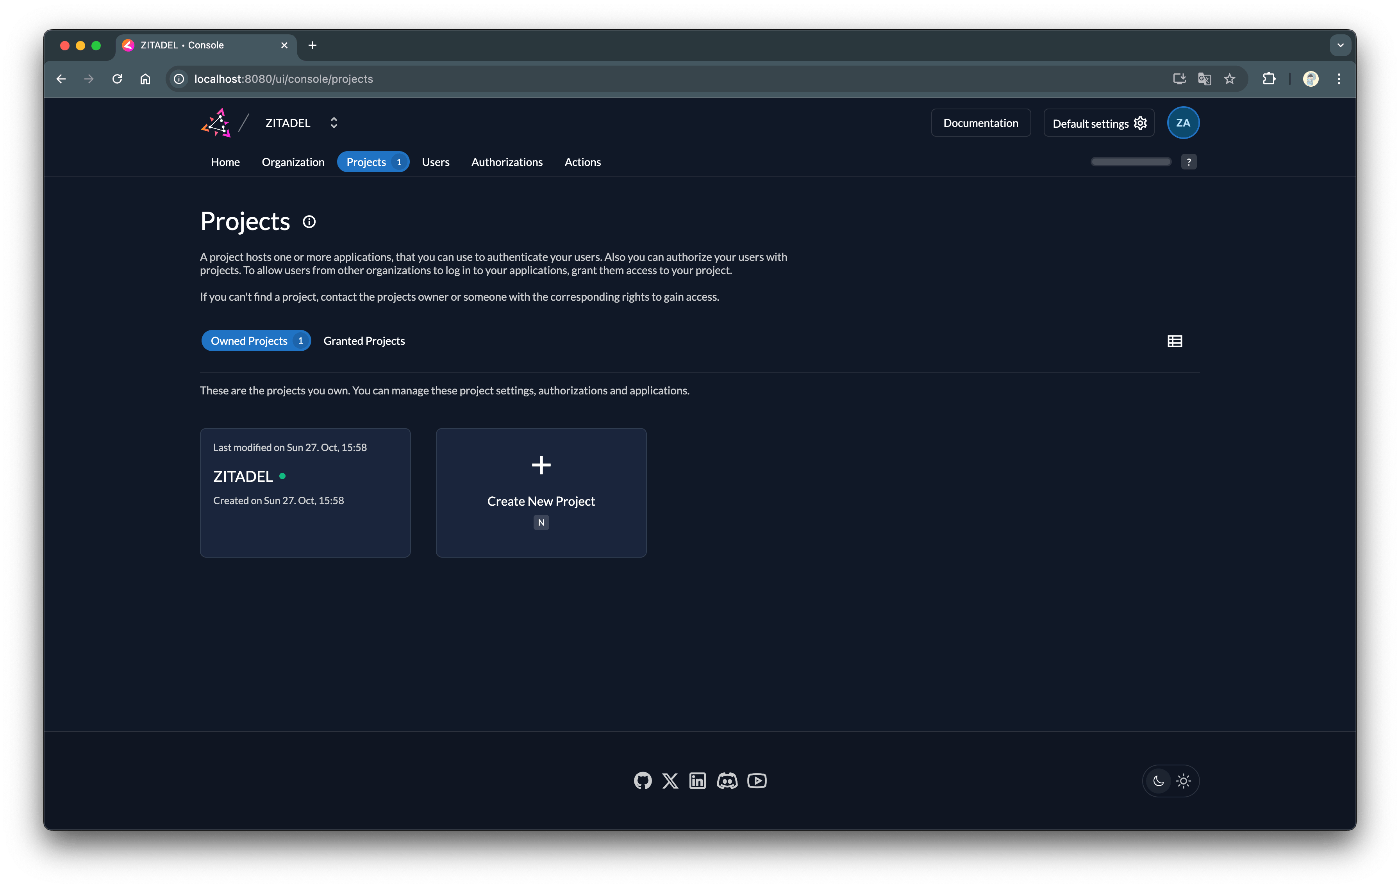The height and width of the screenshot is (888, 1400).
Task: Select the ZITADEL • Console browser tab
Action: tap(205, 45)
